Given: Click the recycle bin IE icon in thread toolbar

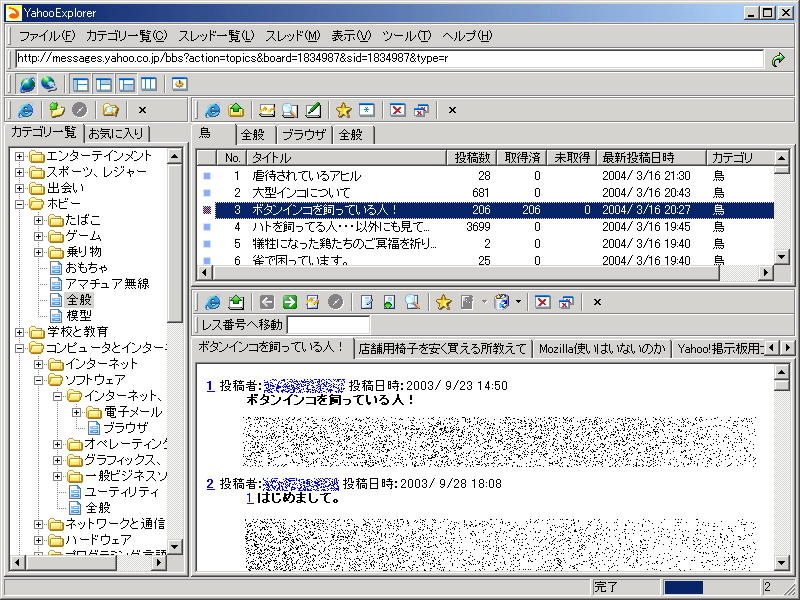Looking at the screenshot, I should pos(502,302).
